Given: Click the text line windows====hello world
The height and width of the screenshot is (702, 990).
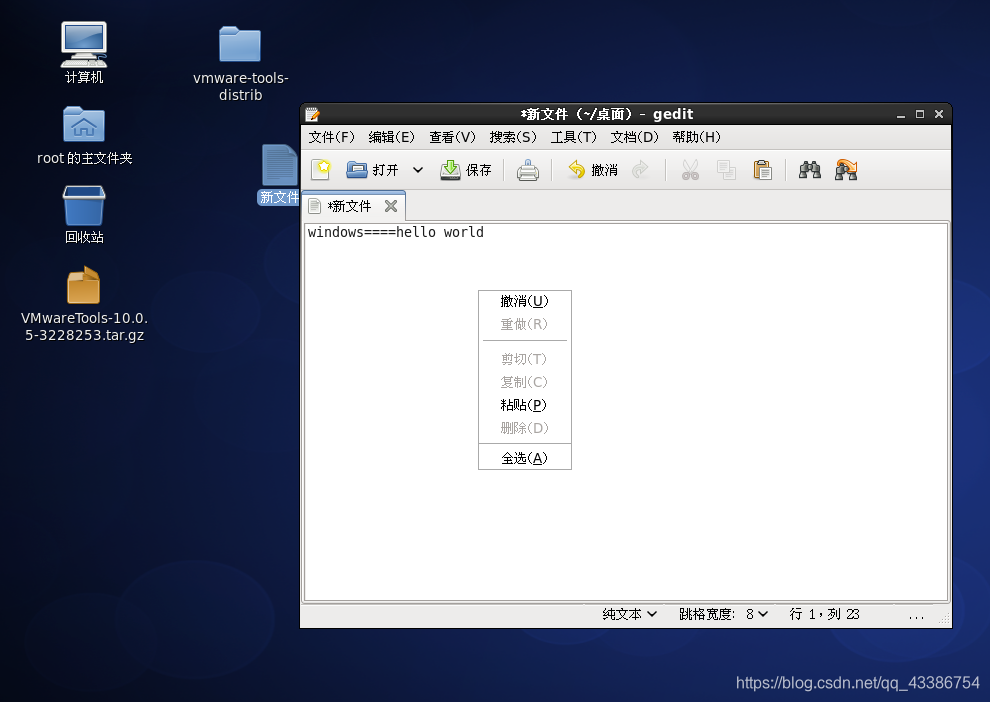Looking at the screenshot, I should [x=396, y=232].
